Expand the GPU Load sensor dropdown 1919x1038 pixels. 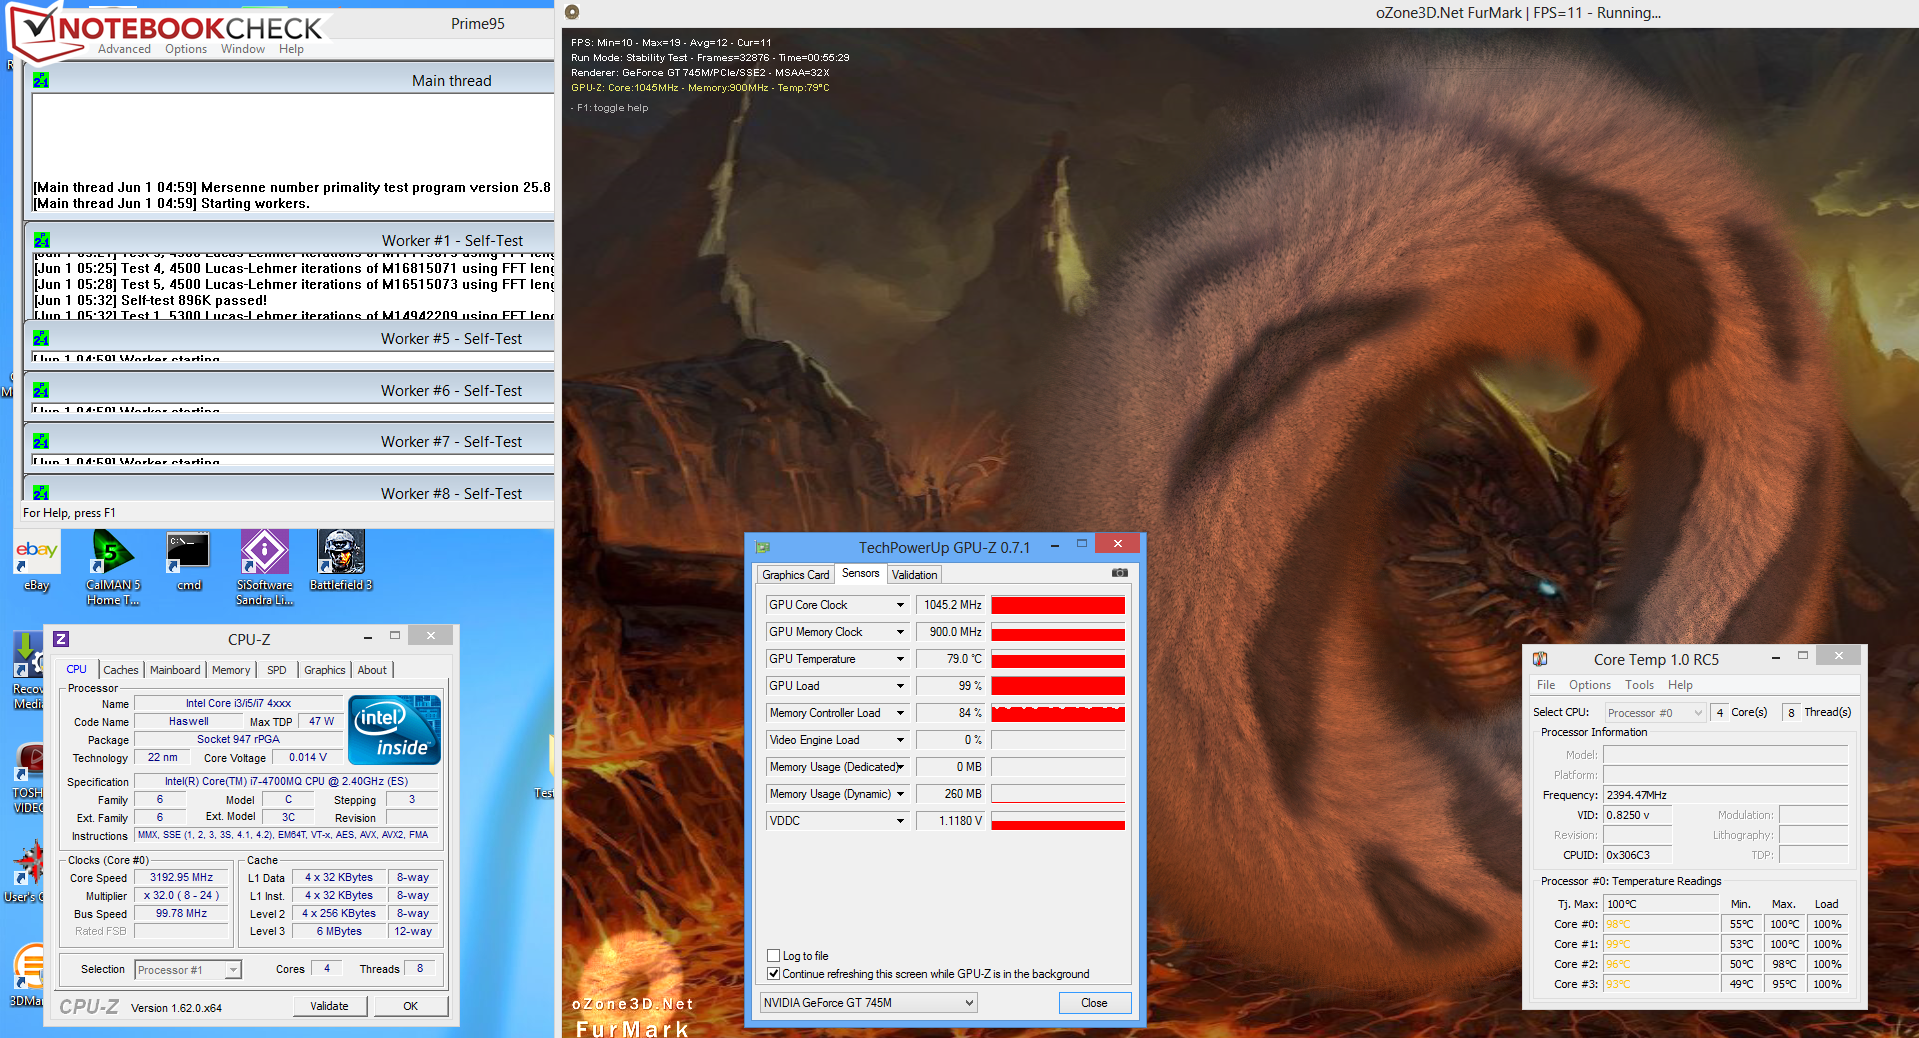[x=900, y=686]
